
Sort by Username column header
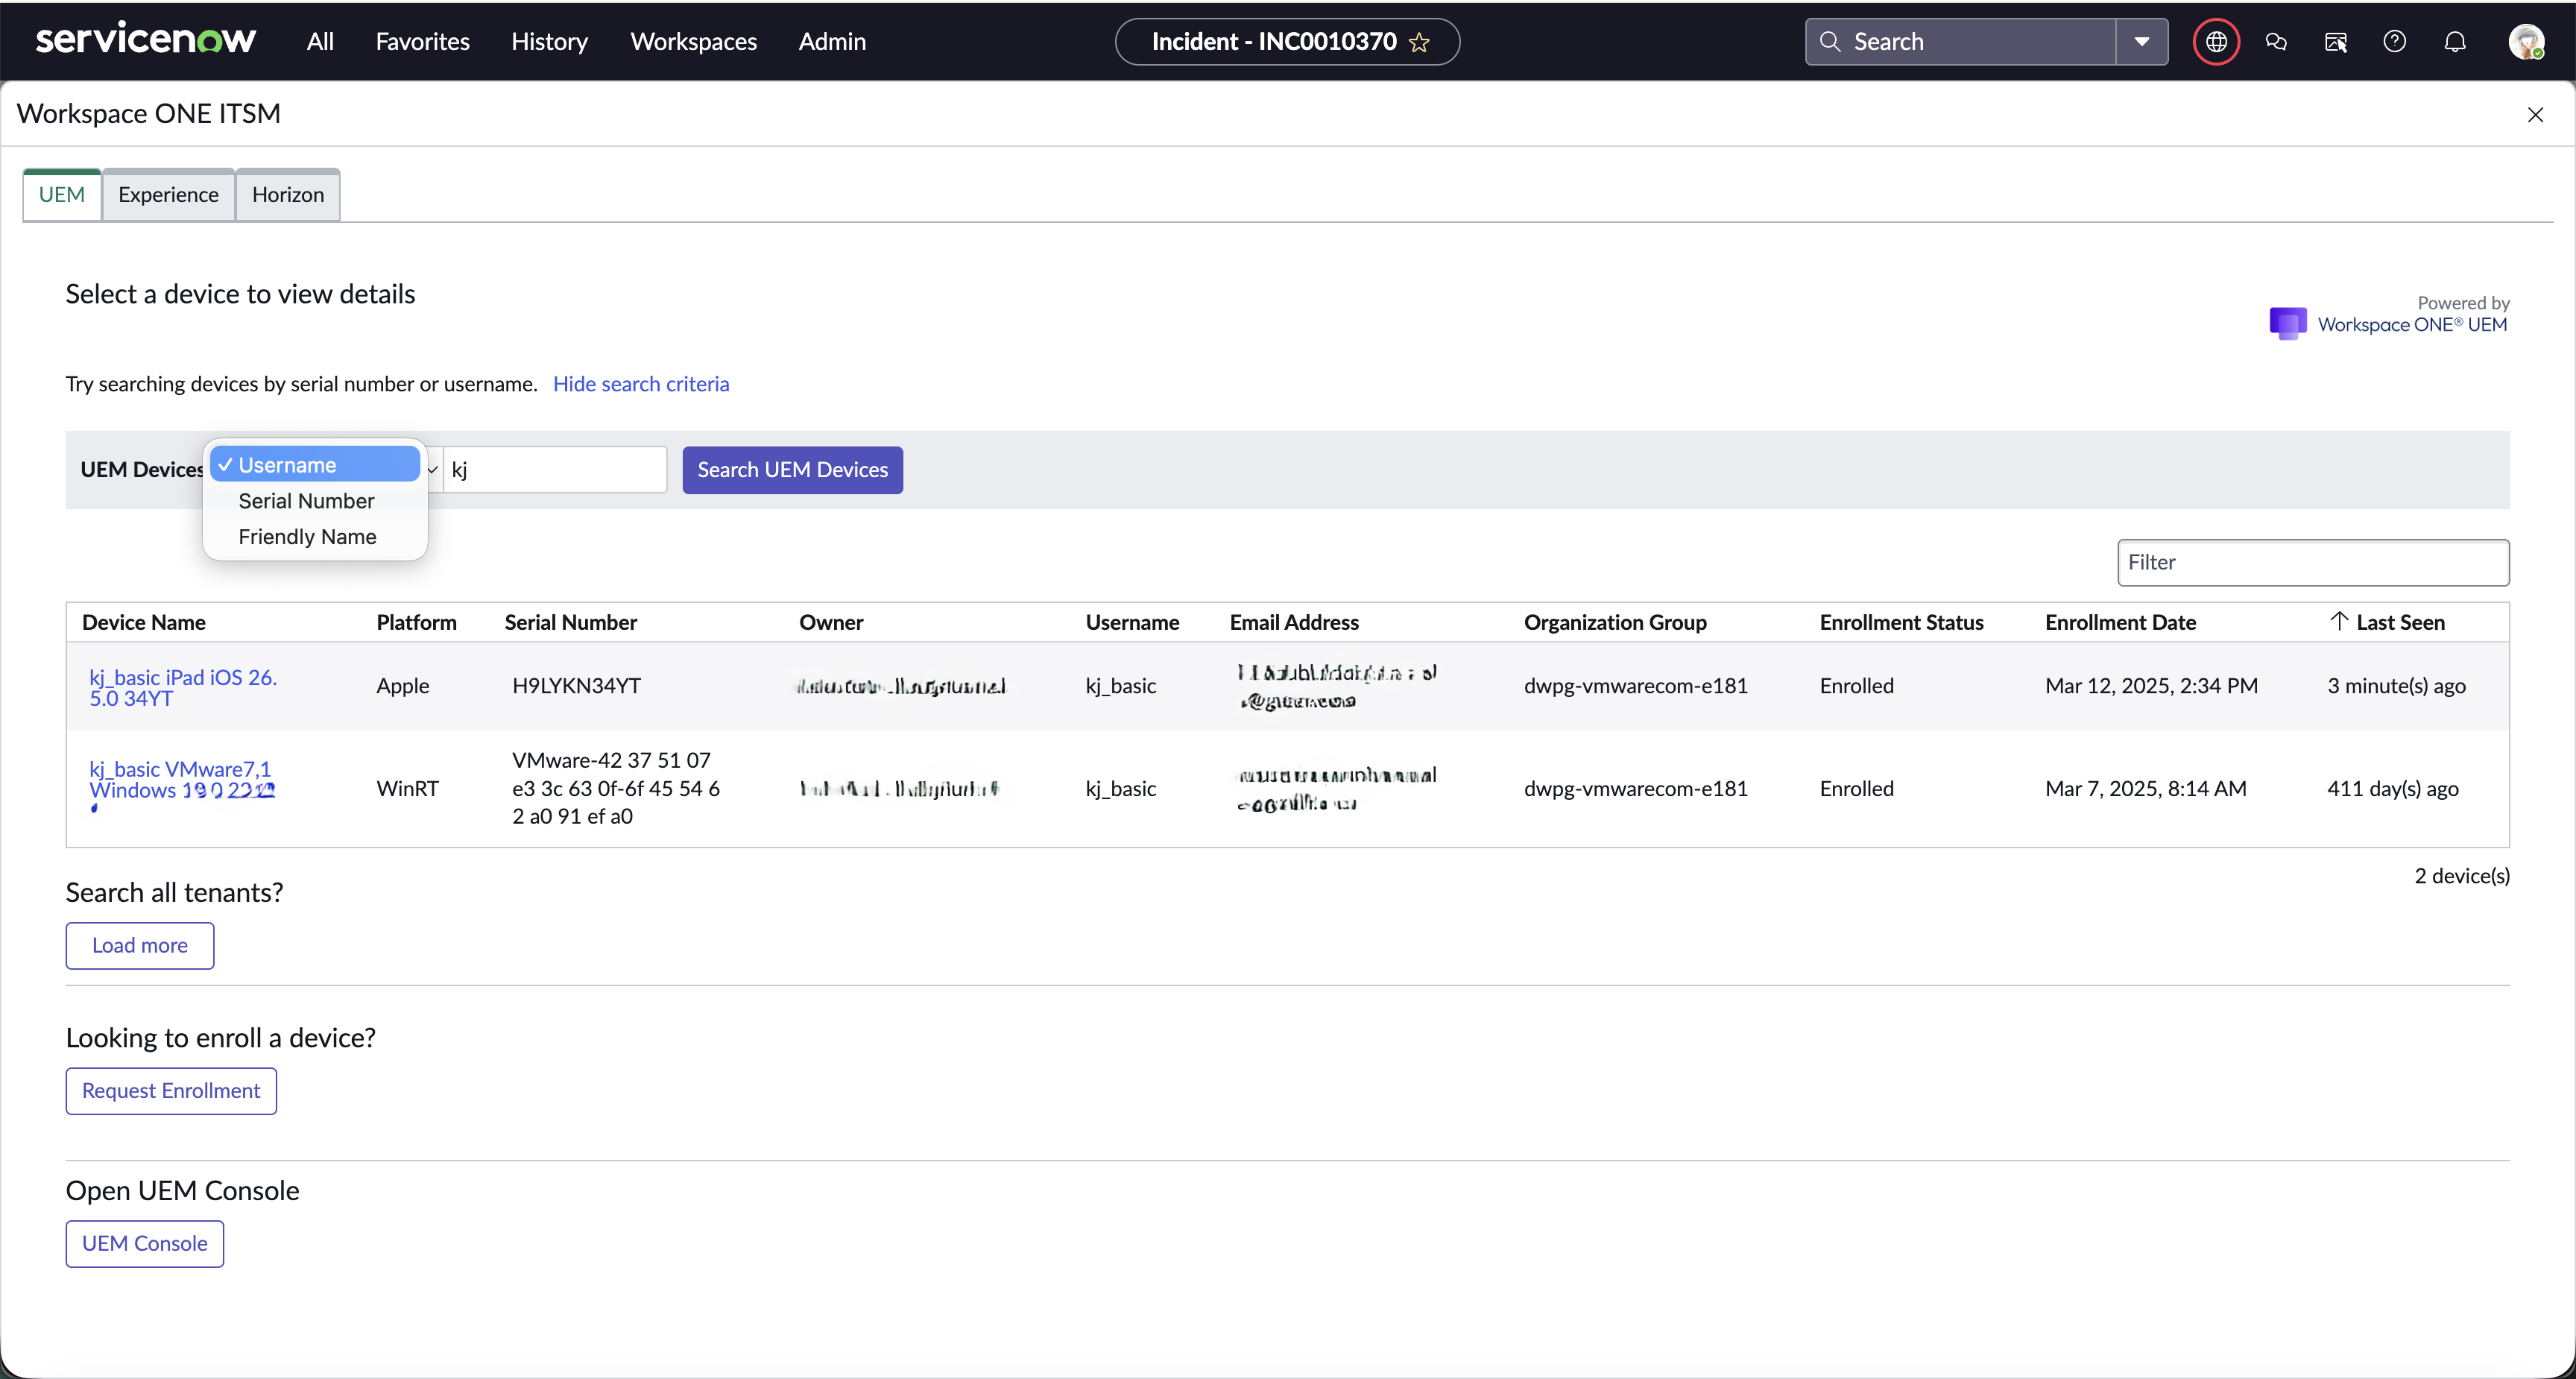(1132, 622)
